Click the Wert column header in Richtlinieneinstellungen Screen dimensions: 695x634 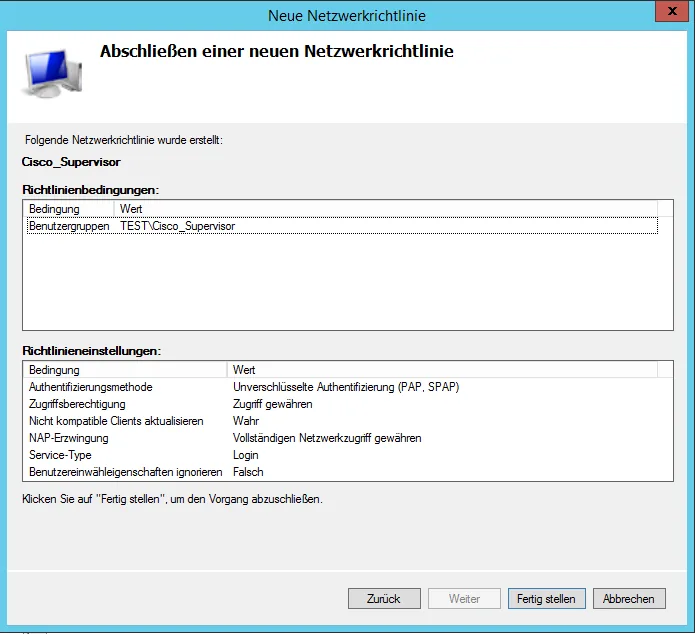(x=442, y=370)
